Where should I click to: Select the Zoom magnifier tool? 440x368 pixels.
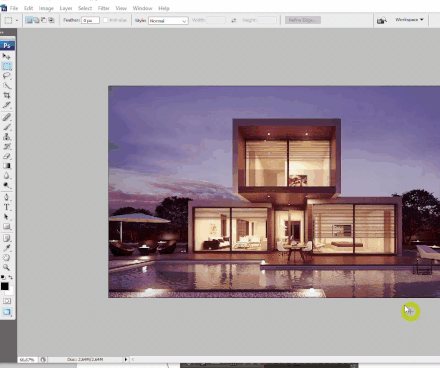(6, 267)
